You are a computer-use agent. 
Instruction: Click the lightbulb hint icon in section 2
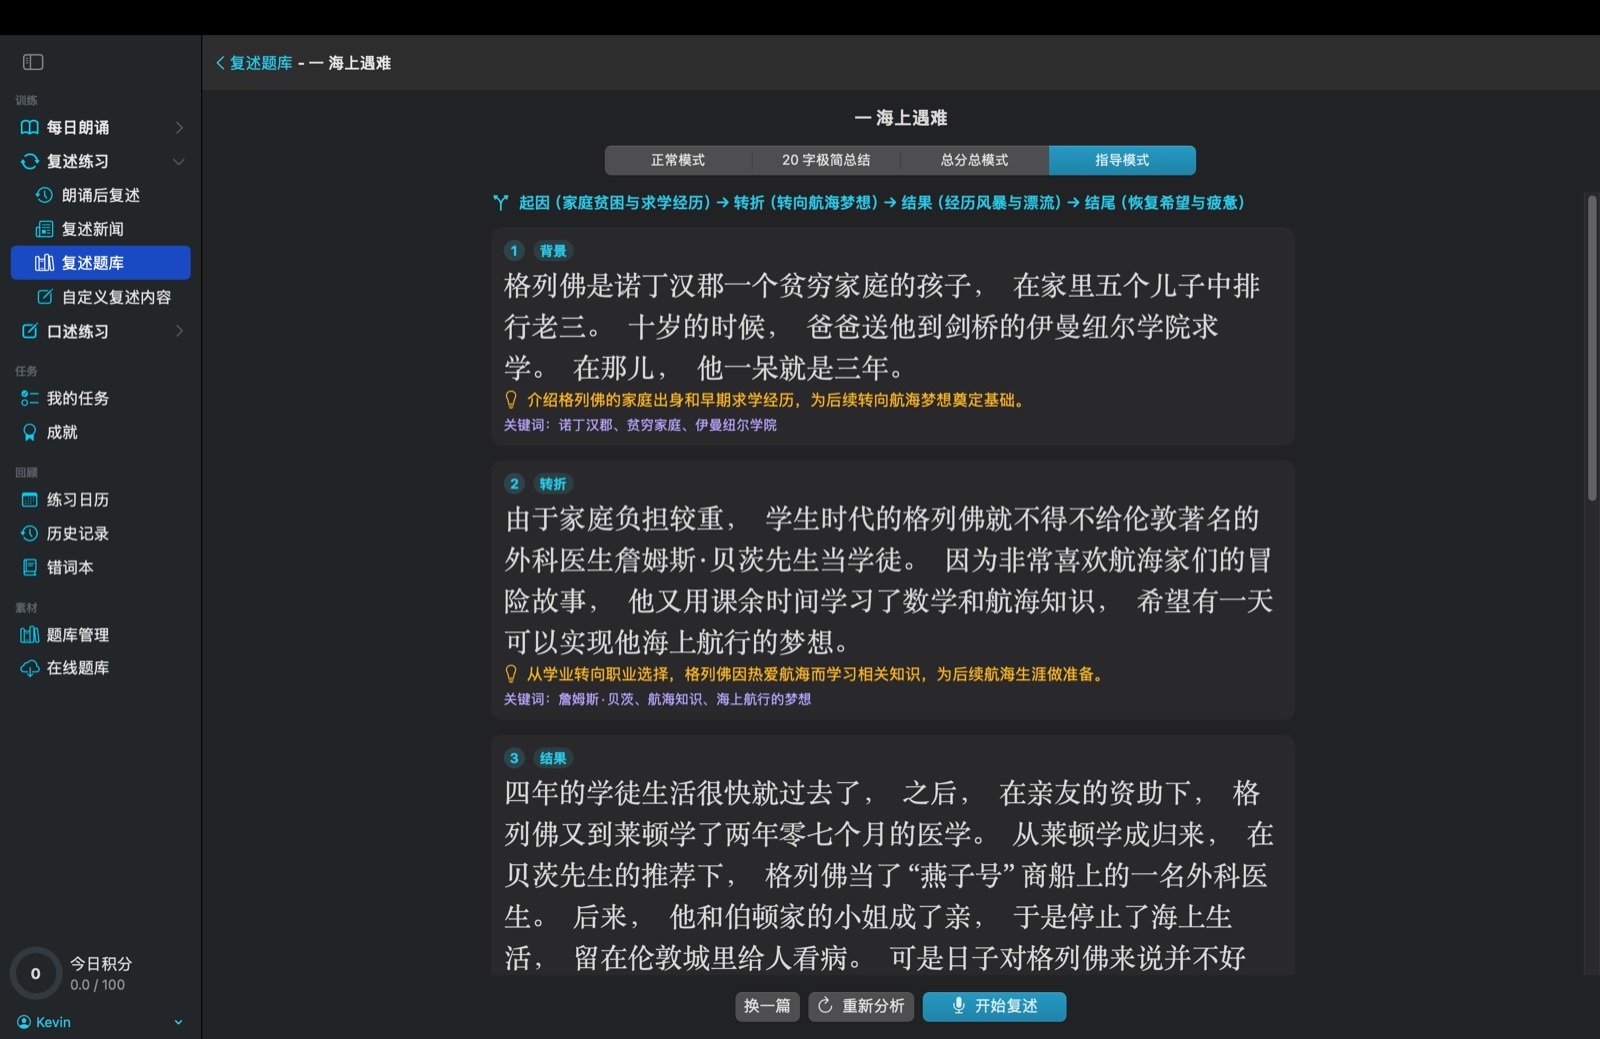(x=511, y=674)
